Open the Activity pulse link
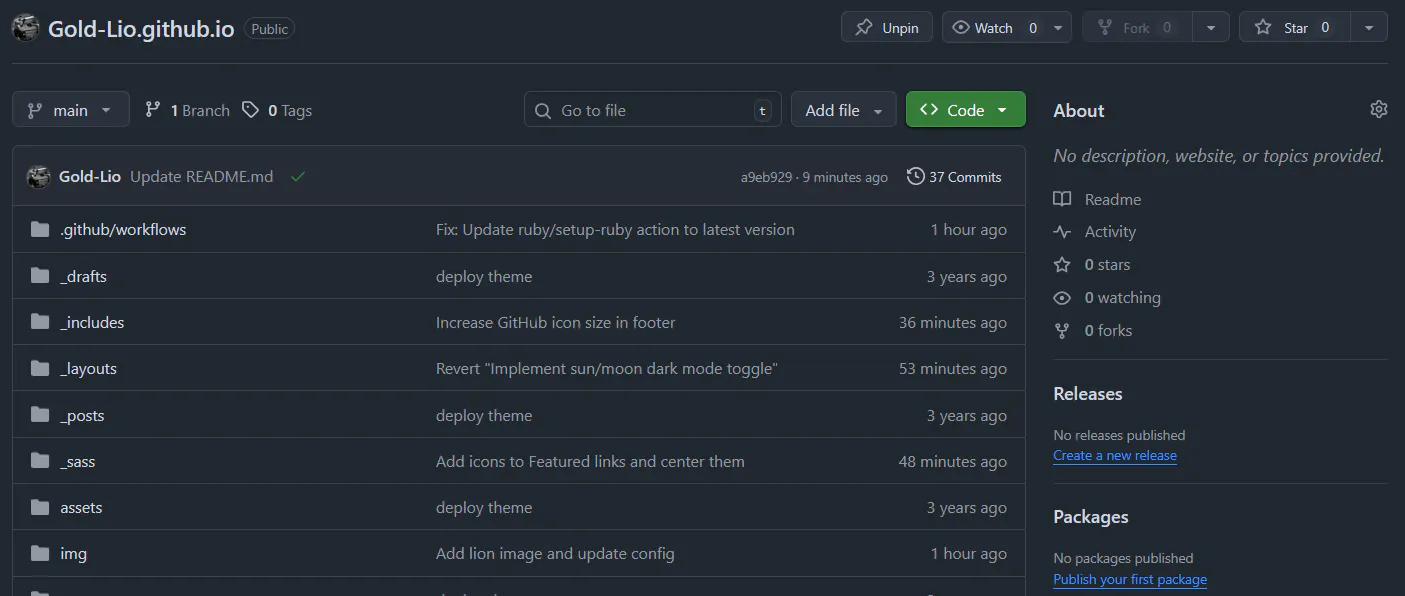 [x=1110, y=232]
